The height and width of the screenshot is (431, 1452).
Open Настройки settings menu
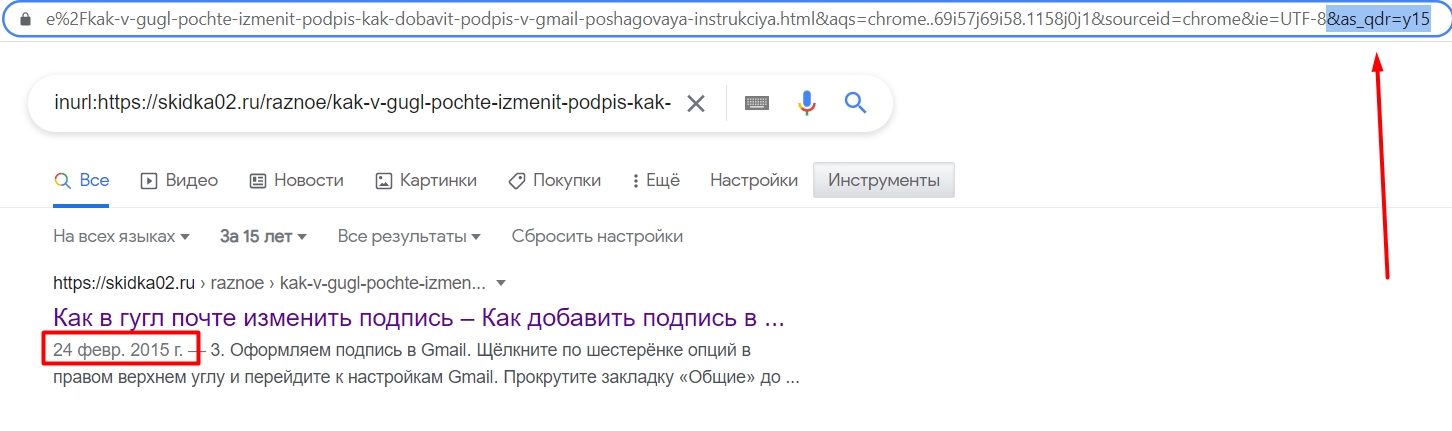pyautogui.click(x=753, y=181)
